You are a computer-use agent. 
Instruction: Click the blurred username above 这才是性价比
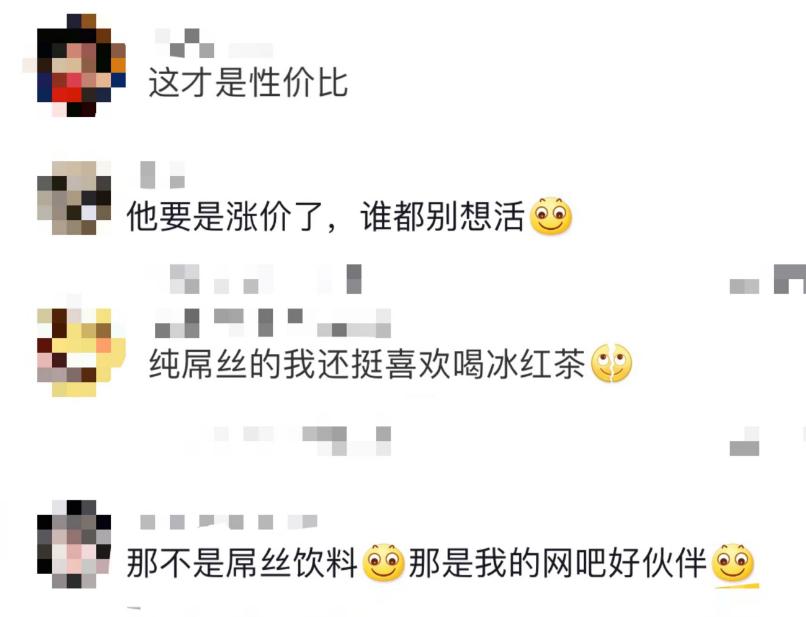pyautogui.click(x=213, y=43)
